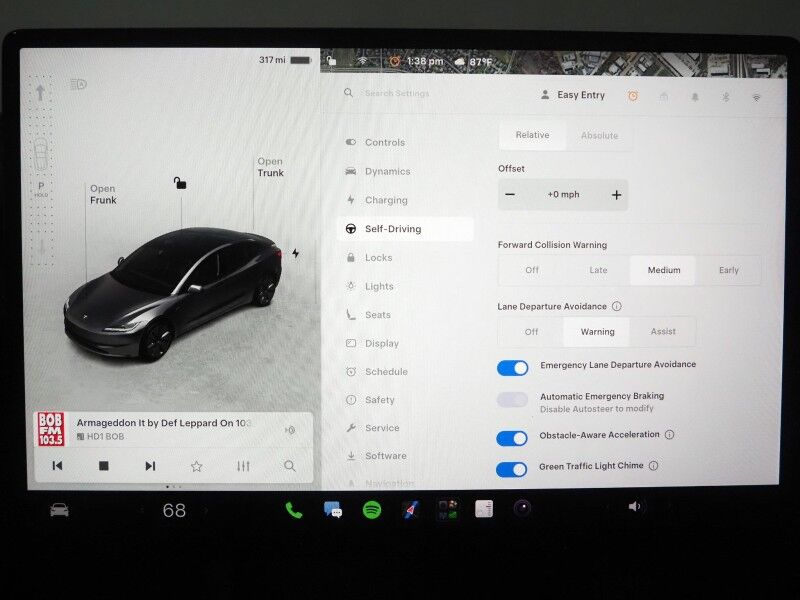Set Lane Departure Avoidance to Assist
This screenshot has height=600, width=800.
pos(663,332)
